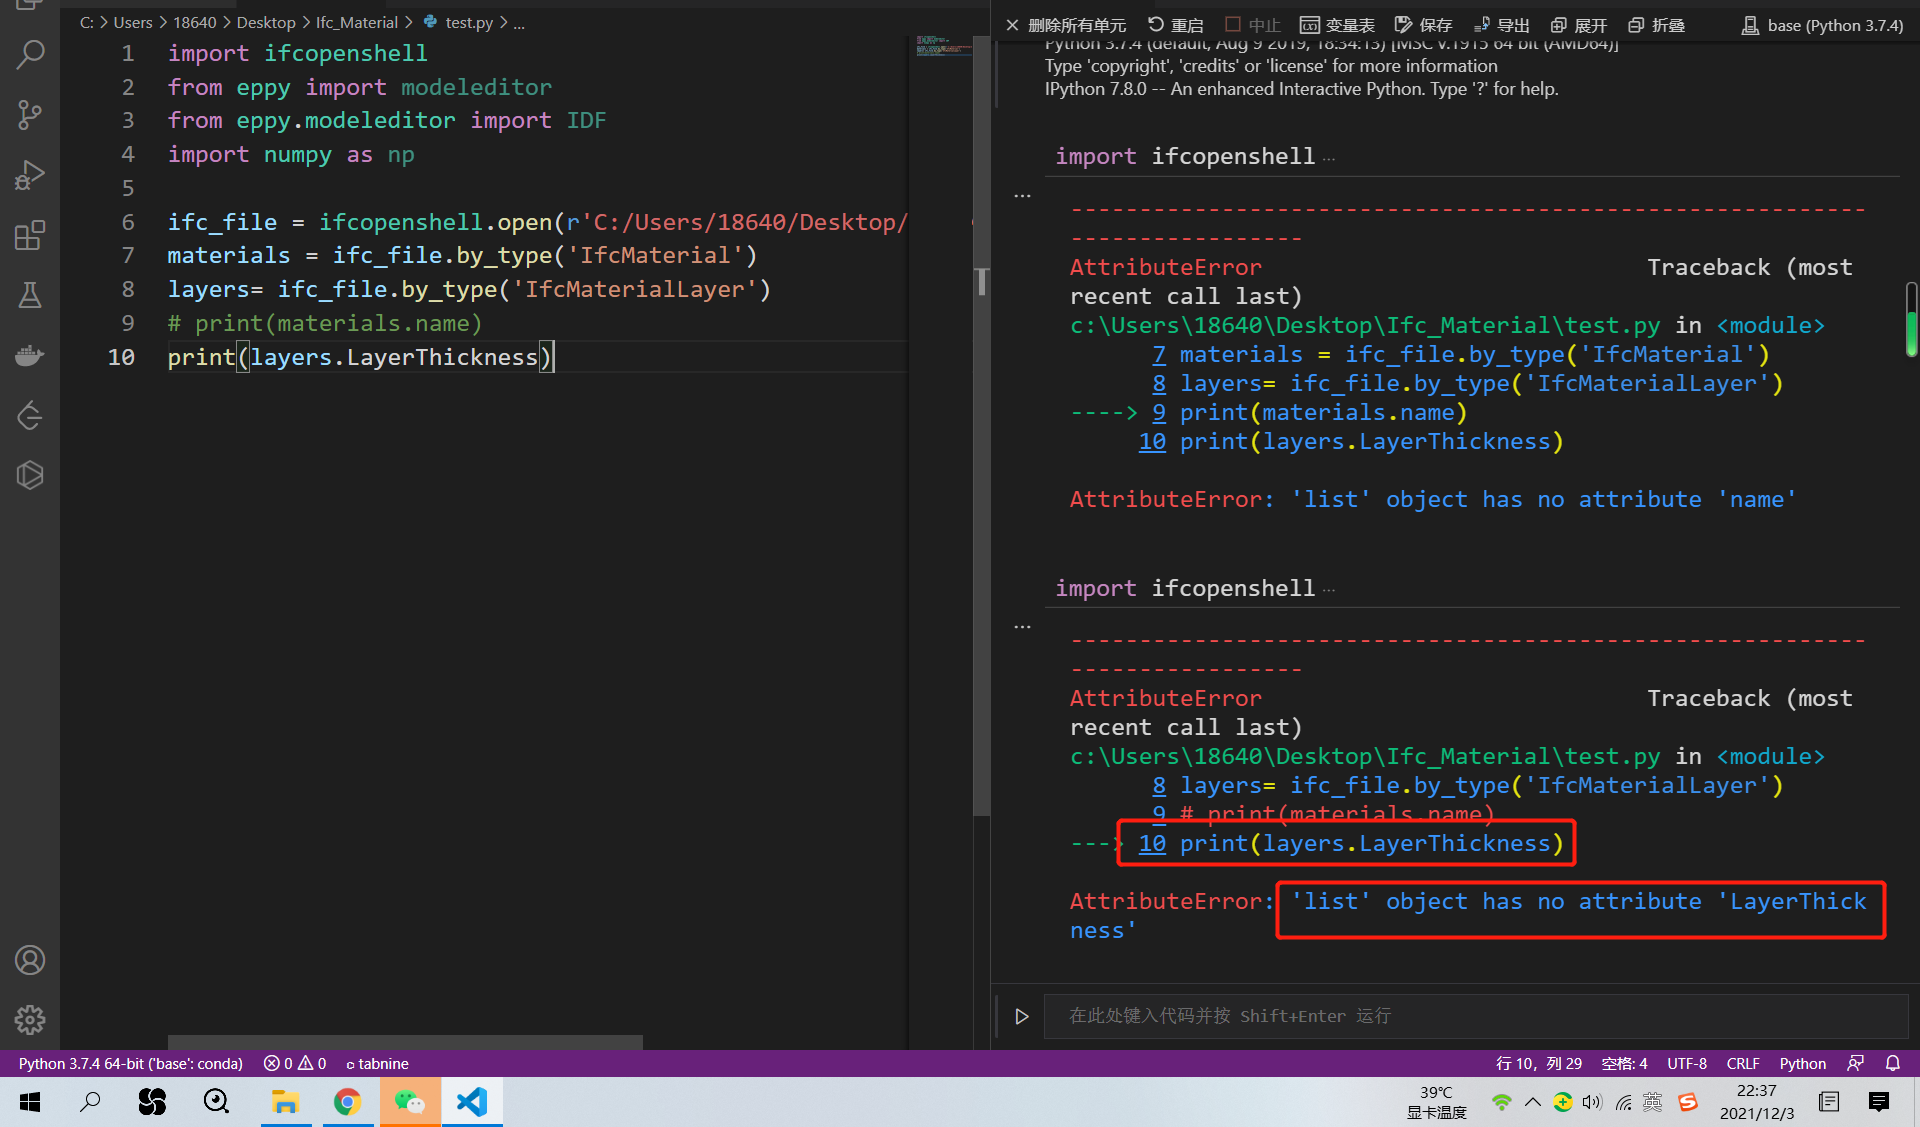Click the 重启 restart kernel button
The width and height of the screenshot is (1920, 1127).
click(x=1175, y=25)
